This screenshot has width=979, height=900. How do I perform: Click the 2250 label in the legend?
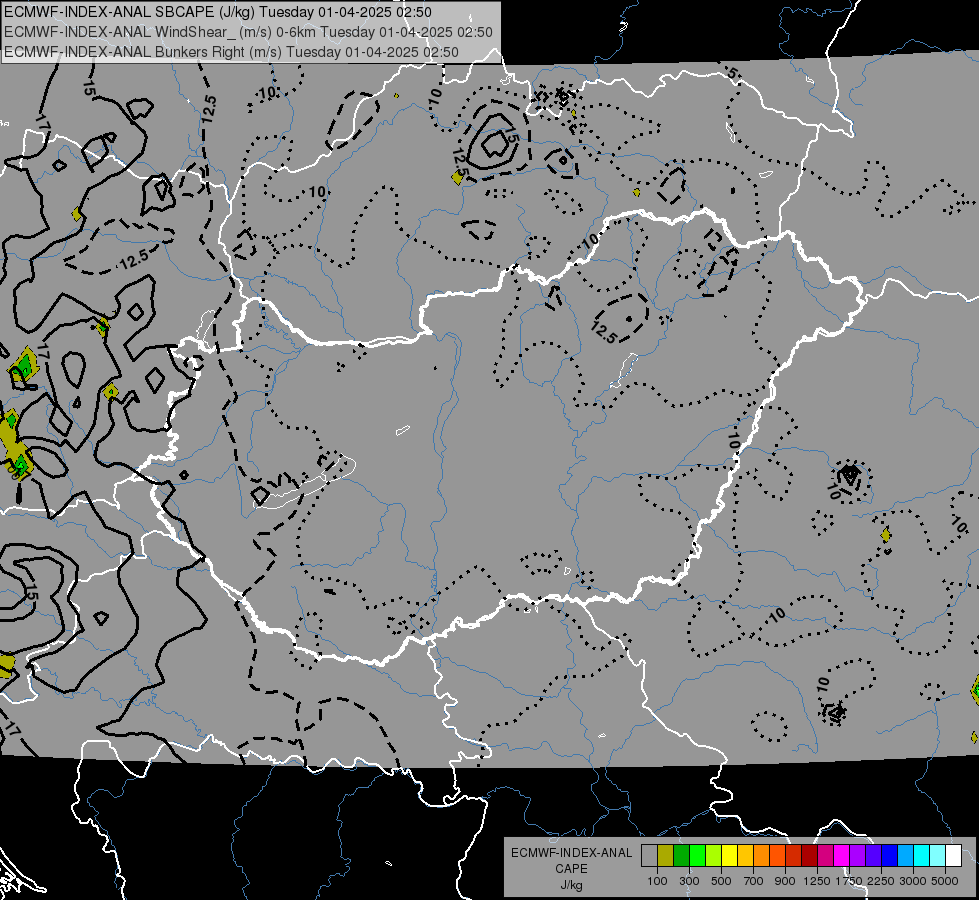tap(881, 881)
